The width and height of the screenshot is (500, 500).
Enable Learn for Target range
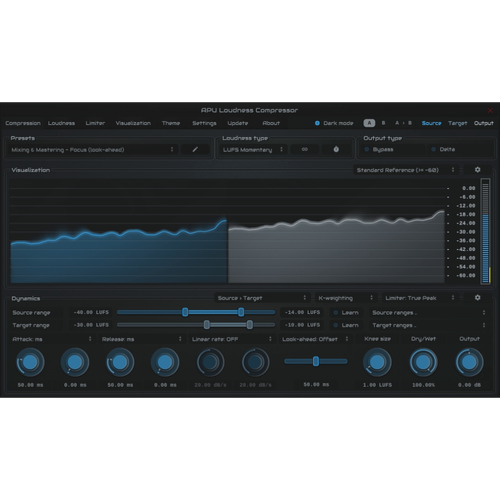(346, 325)
